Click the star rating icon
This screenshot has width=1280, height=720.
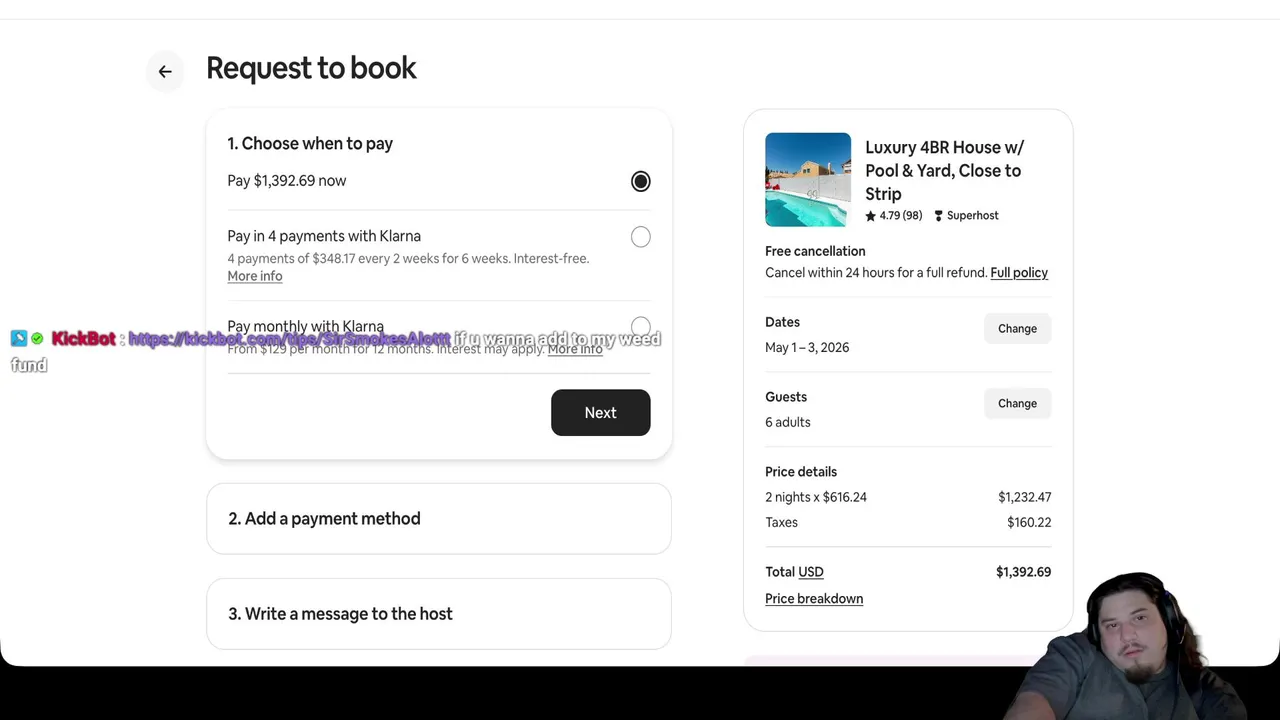tap(870, 216)
